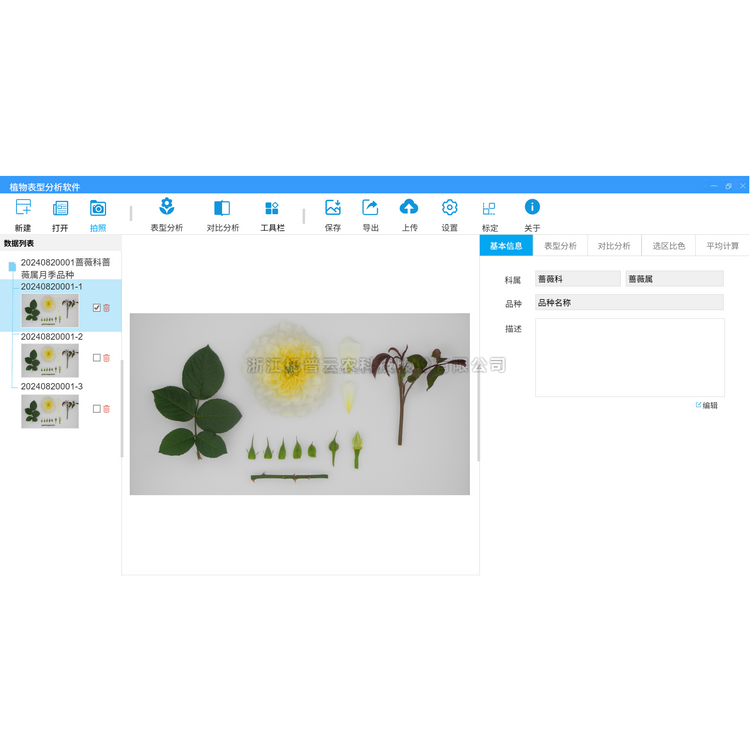750x750 pixels.
Task: Click the 导出 export icon
Action: point(370,208)
